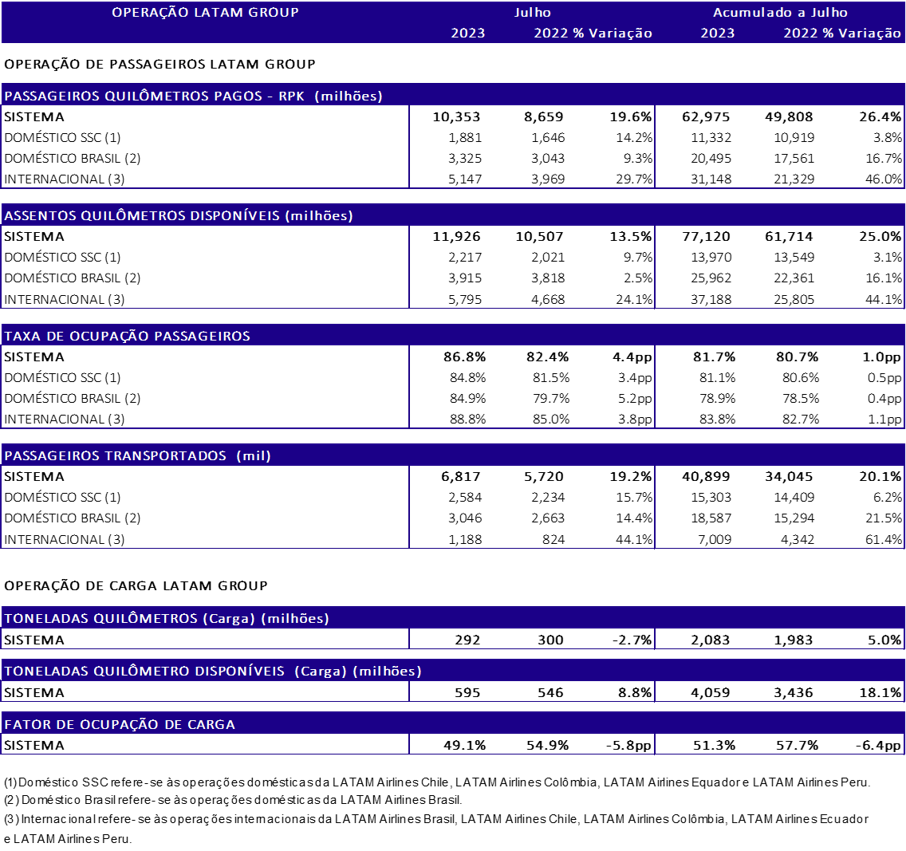Screen dimensions: 906x851
Task: Click the "TAXA DE OCUPAÇÃO PASSAGEIROS" section header
Action: click(x=127, y=336)
